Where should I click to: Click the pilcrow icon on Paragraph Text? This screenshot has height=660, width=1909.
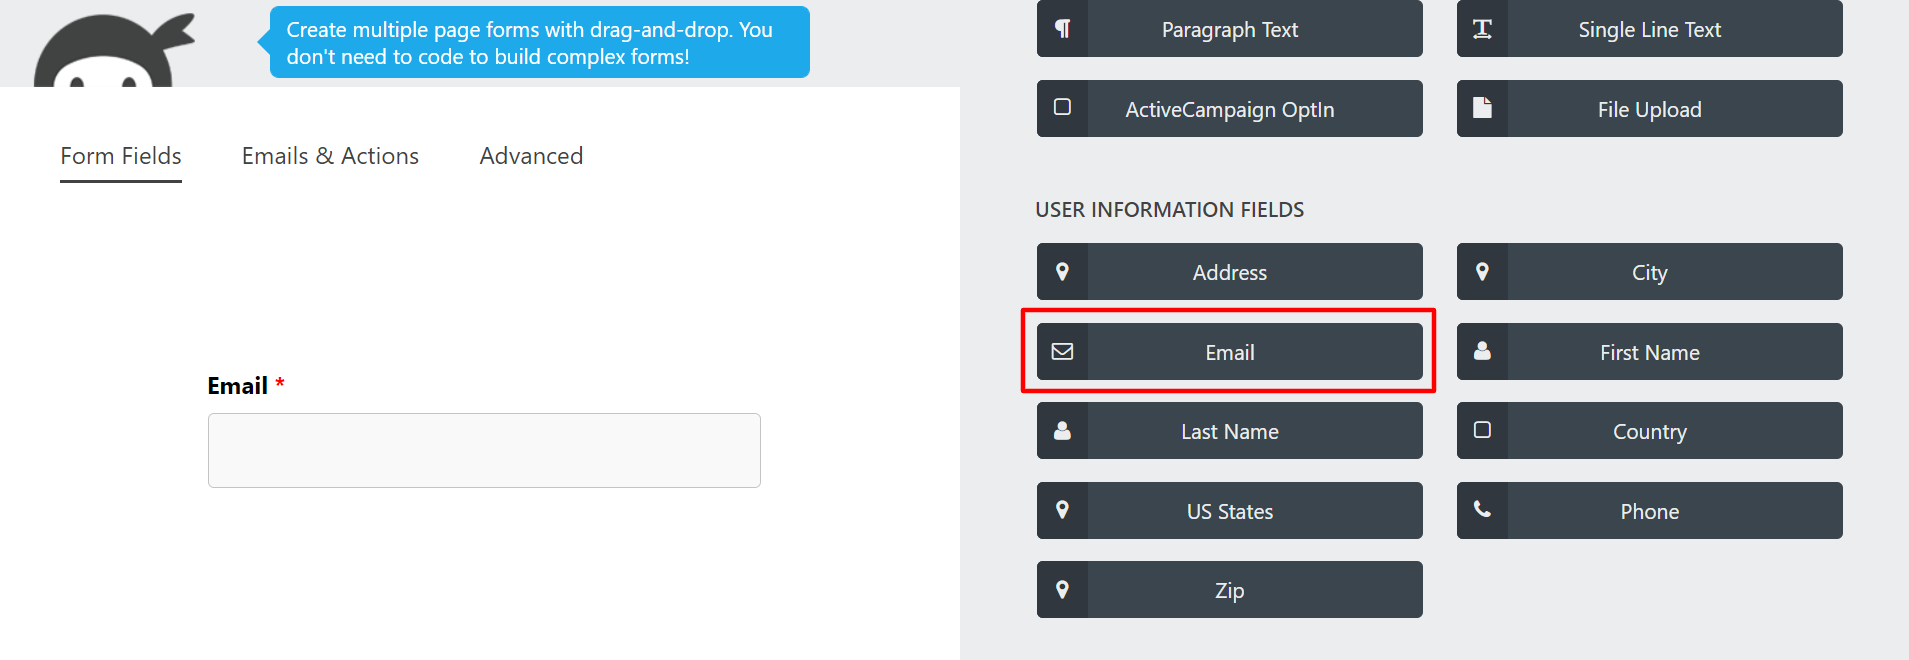coord(1062,29)
